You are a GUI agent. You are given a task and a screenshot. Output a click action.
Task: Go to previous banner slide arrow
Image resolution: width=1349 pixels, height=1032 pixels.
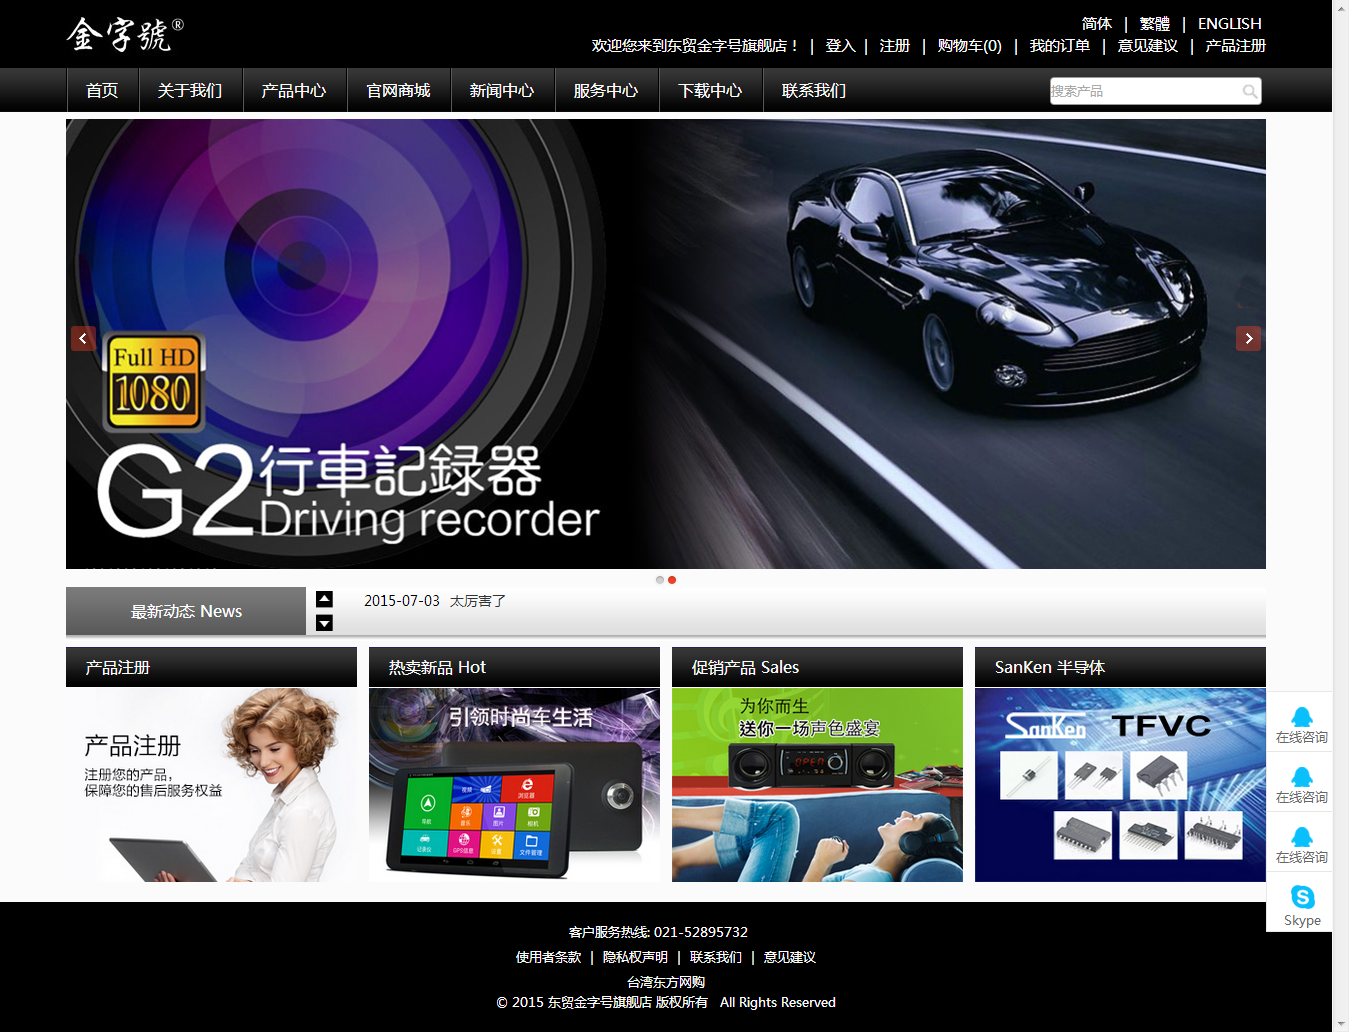[x=83, y=339]
